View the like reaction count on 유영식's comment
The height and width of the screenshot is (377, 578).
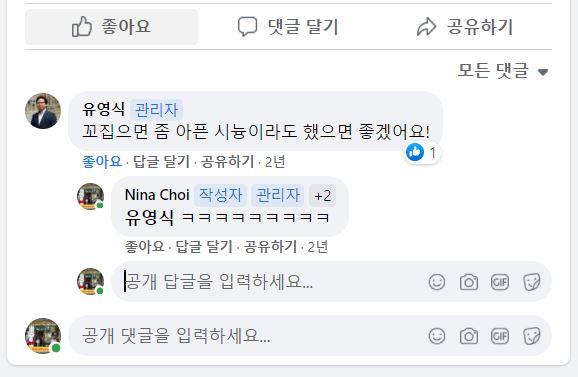pyautogui.click(x=422, y=153)
